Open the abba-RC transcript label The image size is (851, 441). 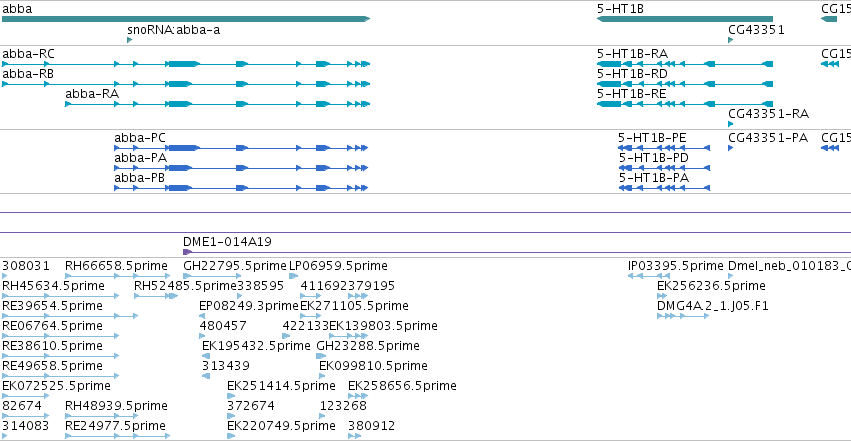click(x=28, y=54)
